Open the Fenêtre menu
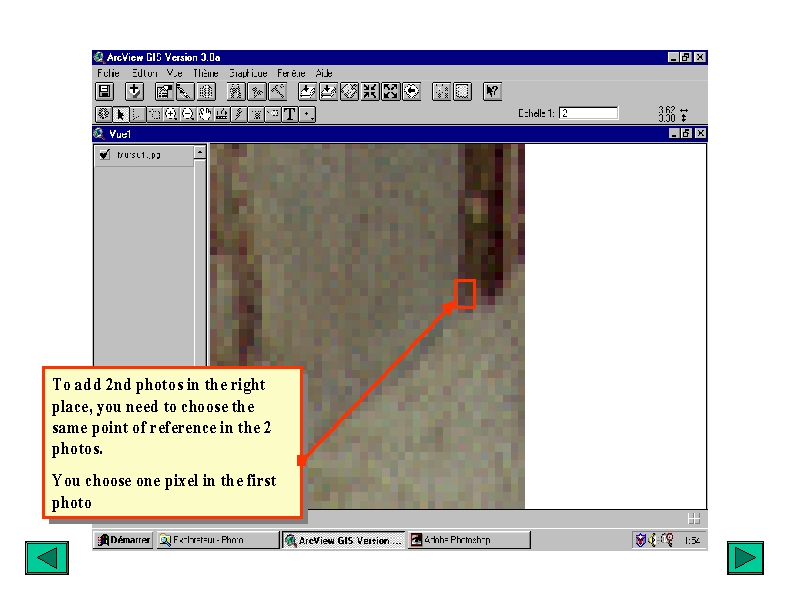The height and width of the screenshot is (600, 800). 291,73
